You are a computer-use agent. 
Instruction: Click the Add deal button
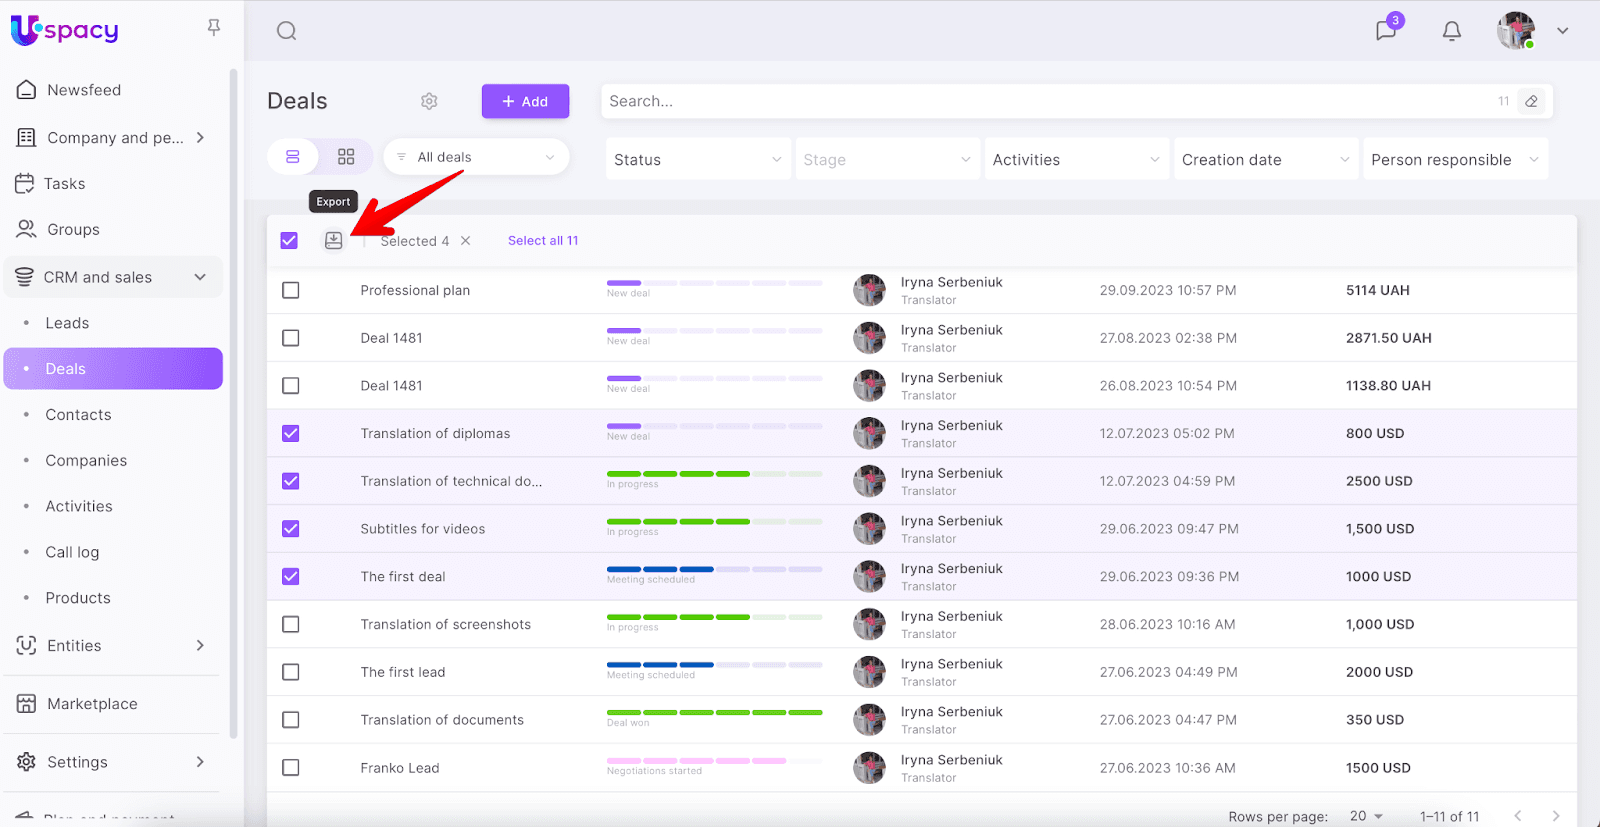coord(525,101)
